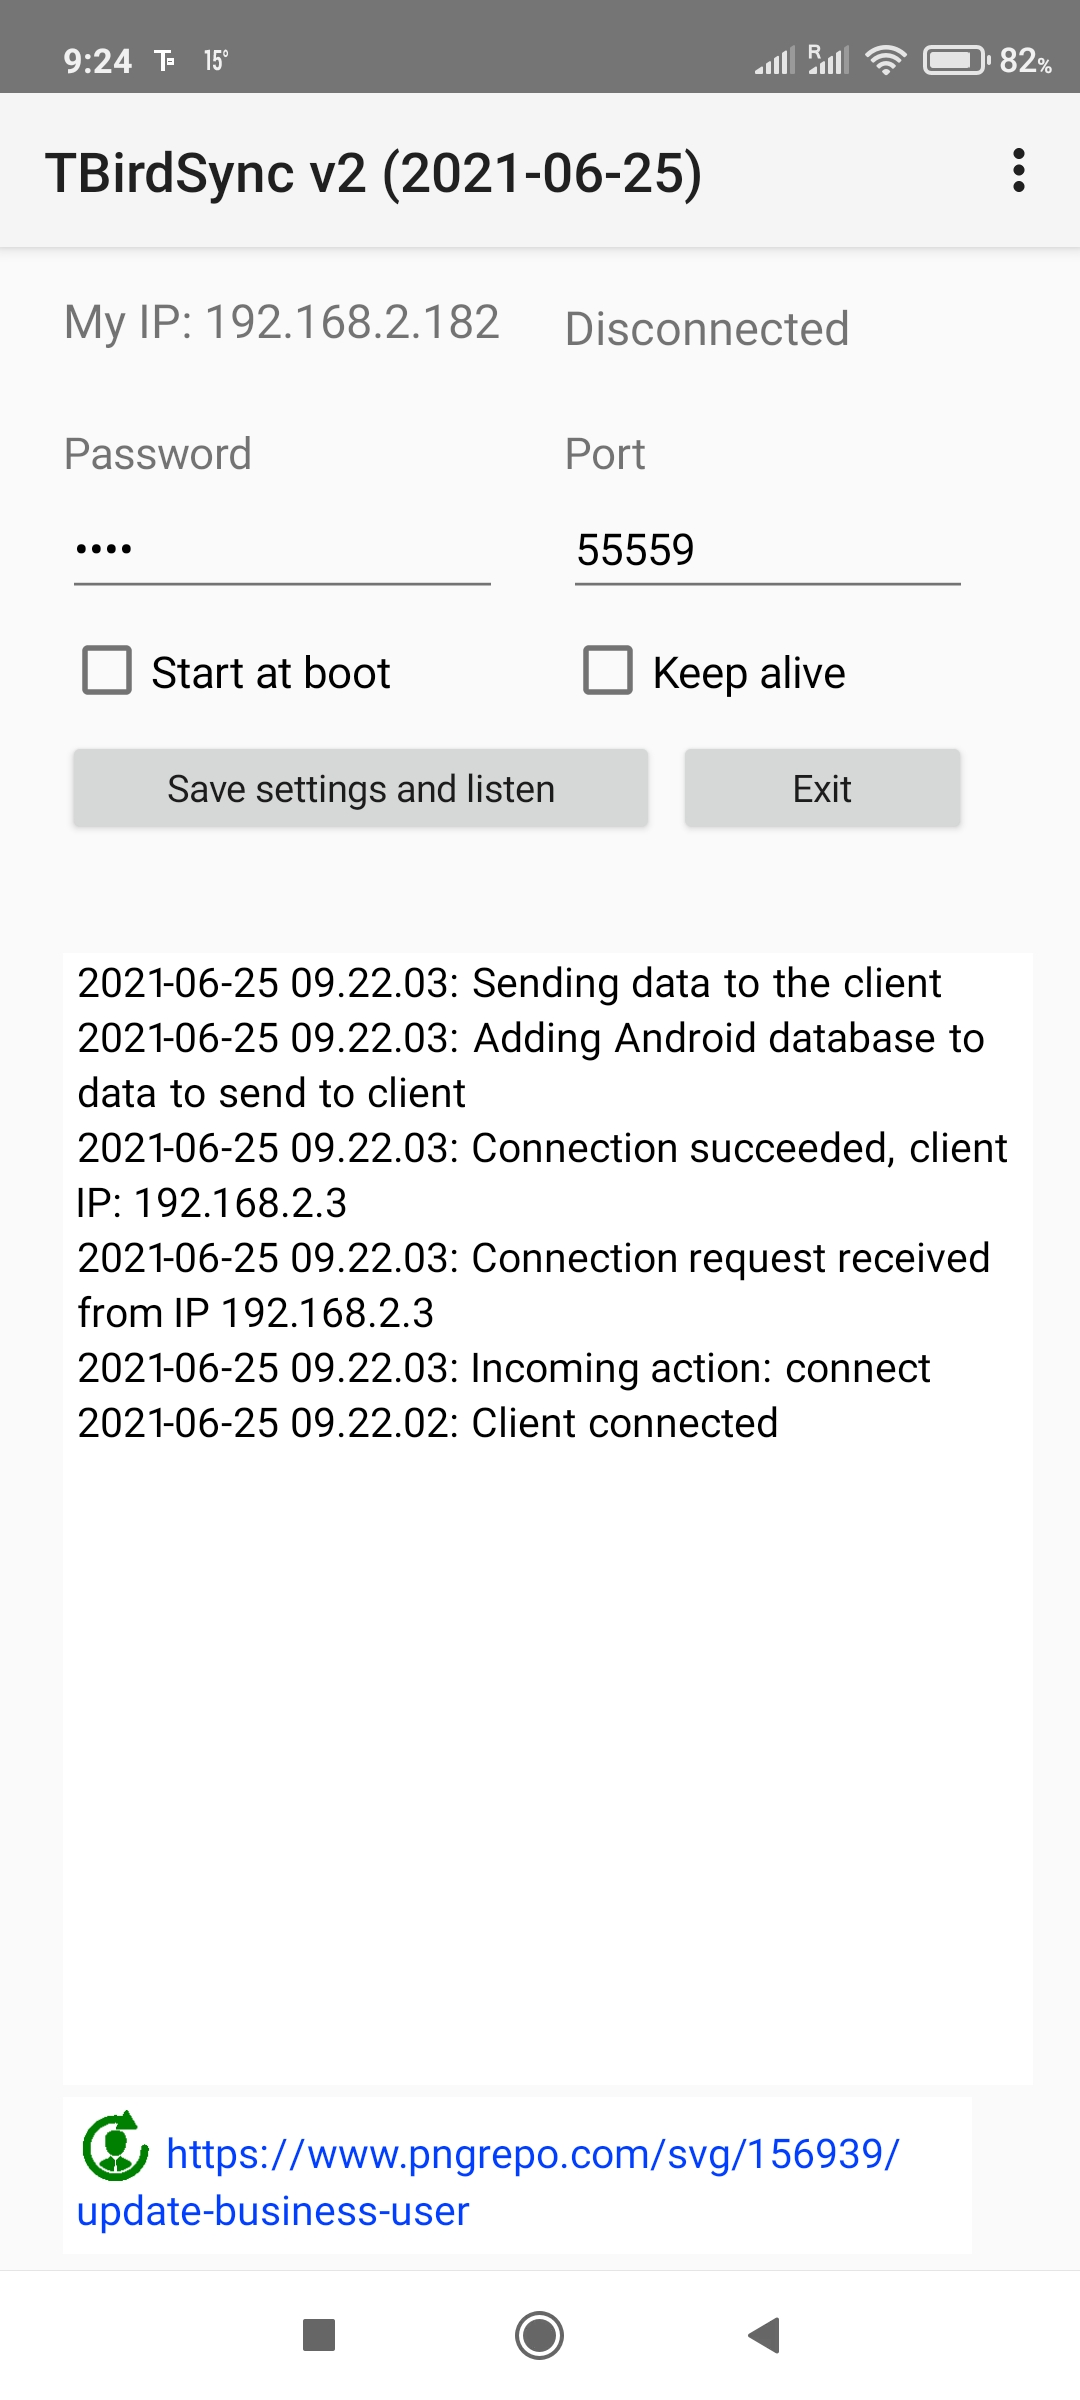
Task: Tap the battery indicator icon
Action: tap(953, 59)
